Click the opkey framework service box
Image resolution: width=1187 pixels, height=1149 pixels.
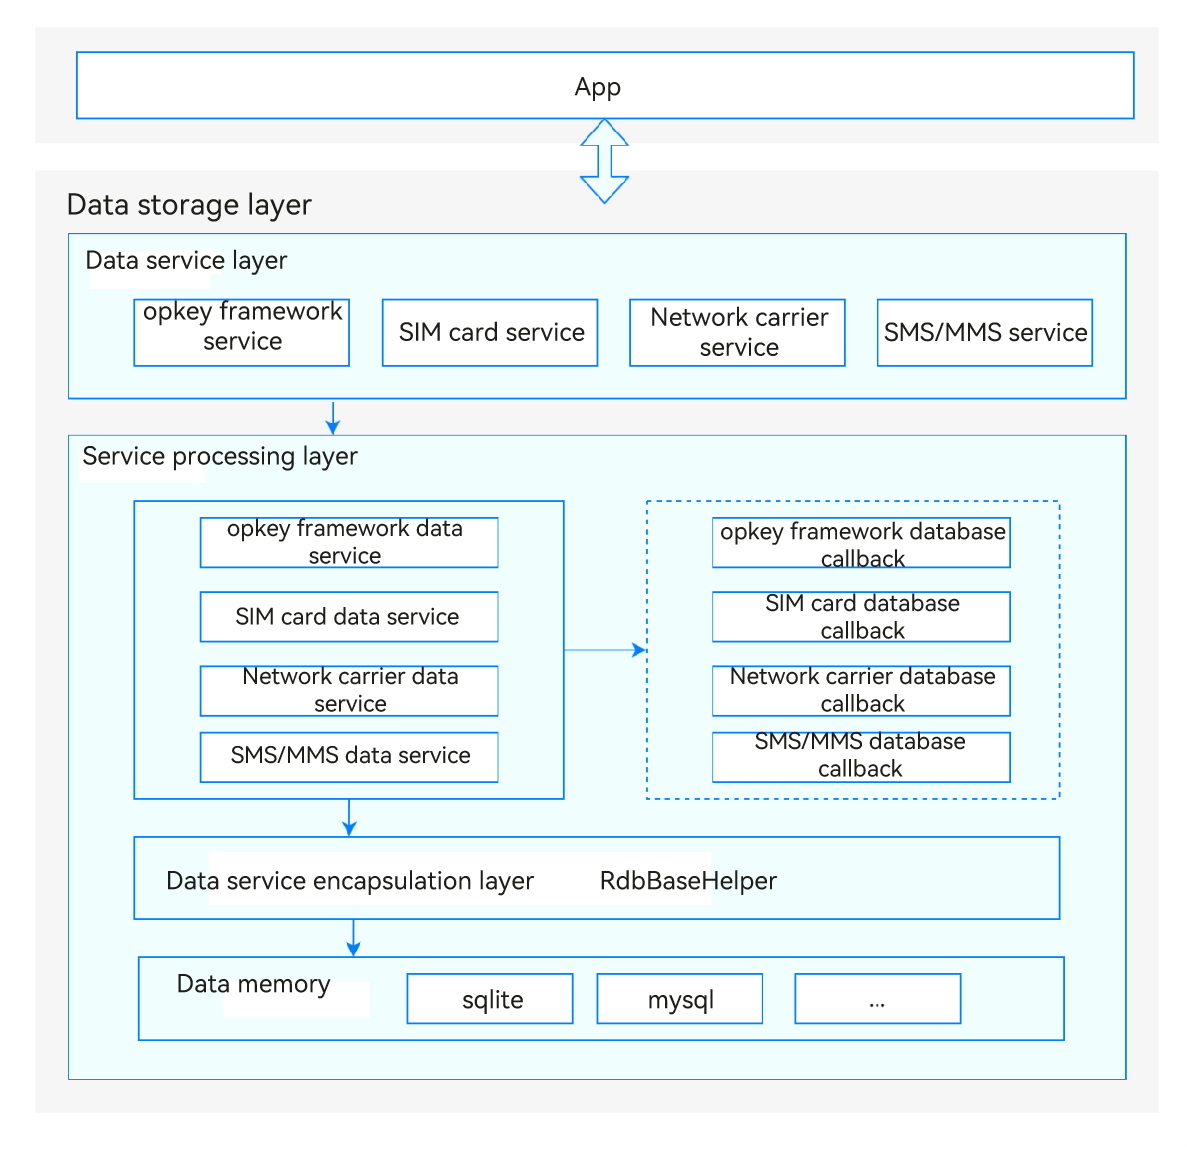[242, 332]
